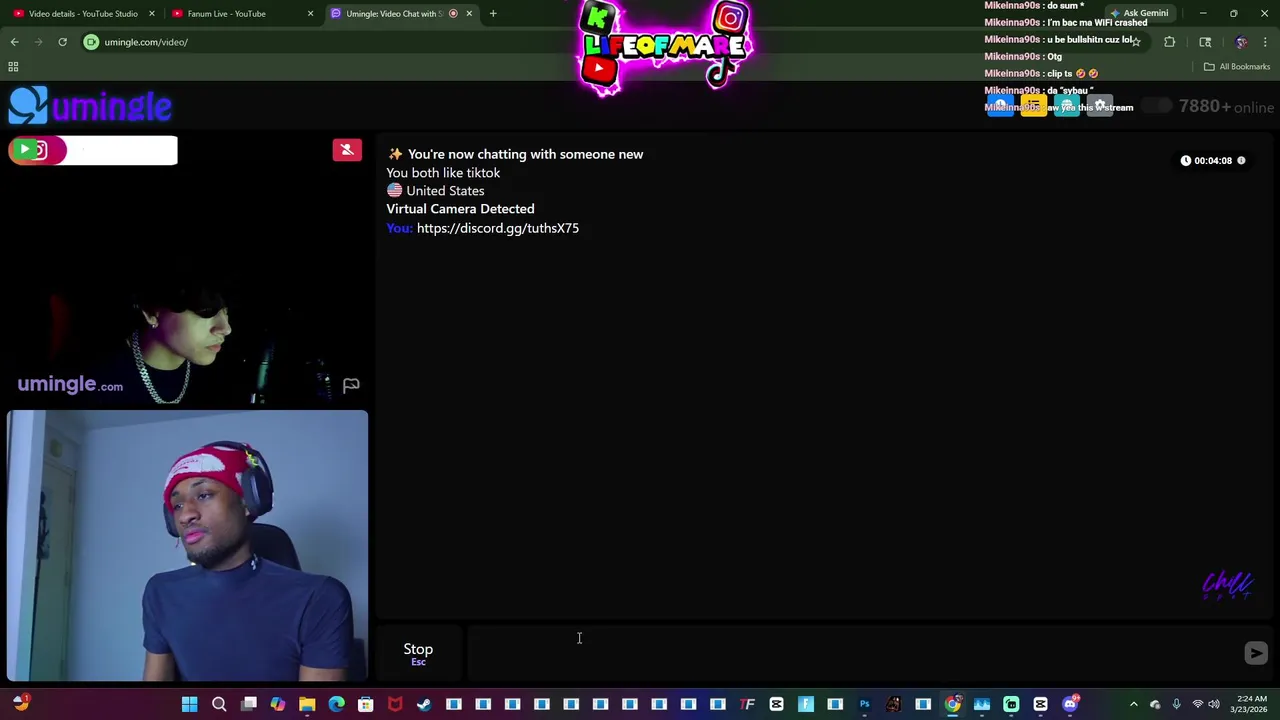This screenshot has width=1280, height=720.
Task: Show hidden system tray icons
Action: click(x=1133, y=705)
